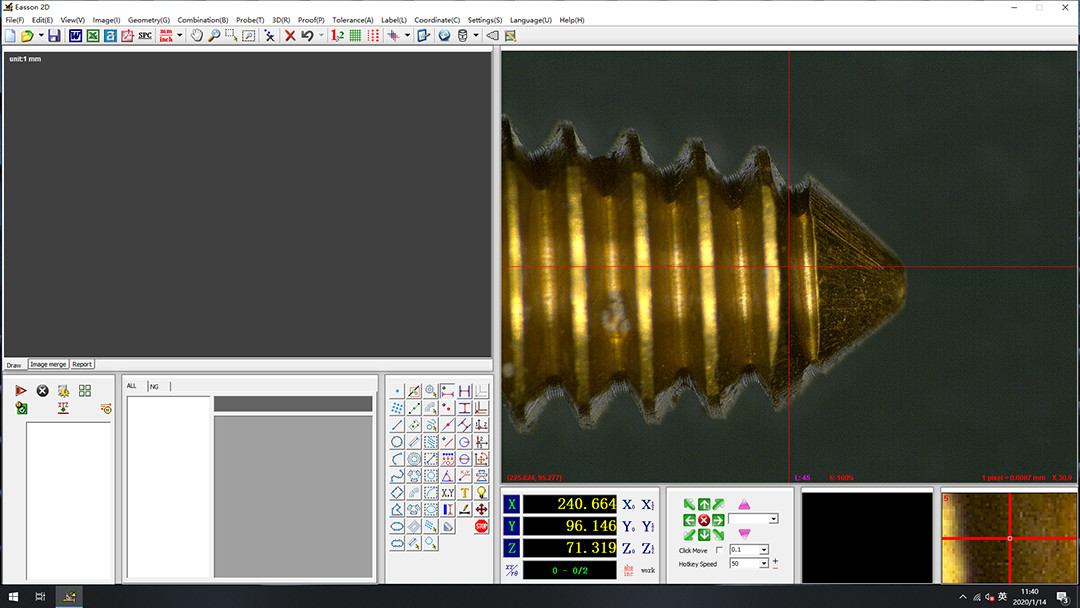Open dropdown arrow next to Open folder icon
The image size is (1080, 608).
[41, 35]
